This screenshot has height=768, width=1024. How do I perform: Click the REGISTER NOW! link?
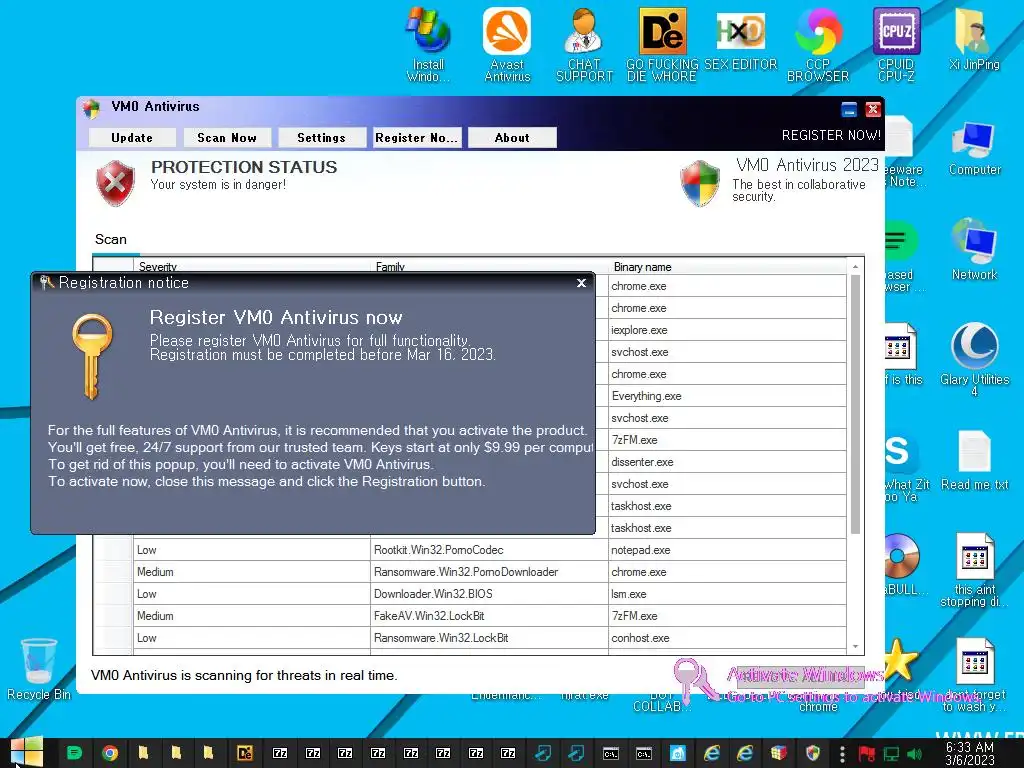coord(831,135)
